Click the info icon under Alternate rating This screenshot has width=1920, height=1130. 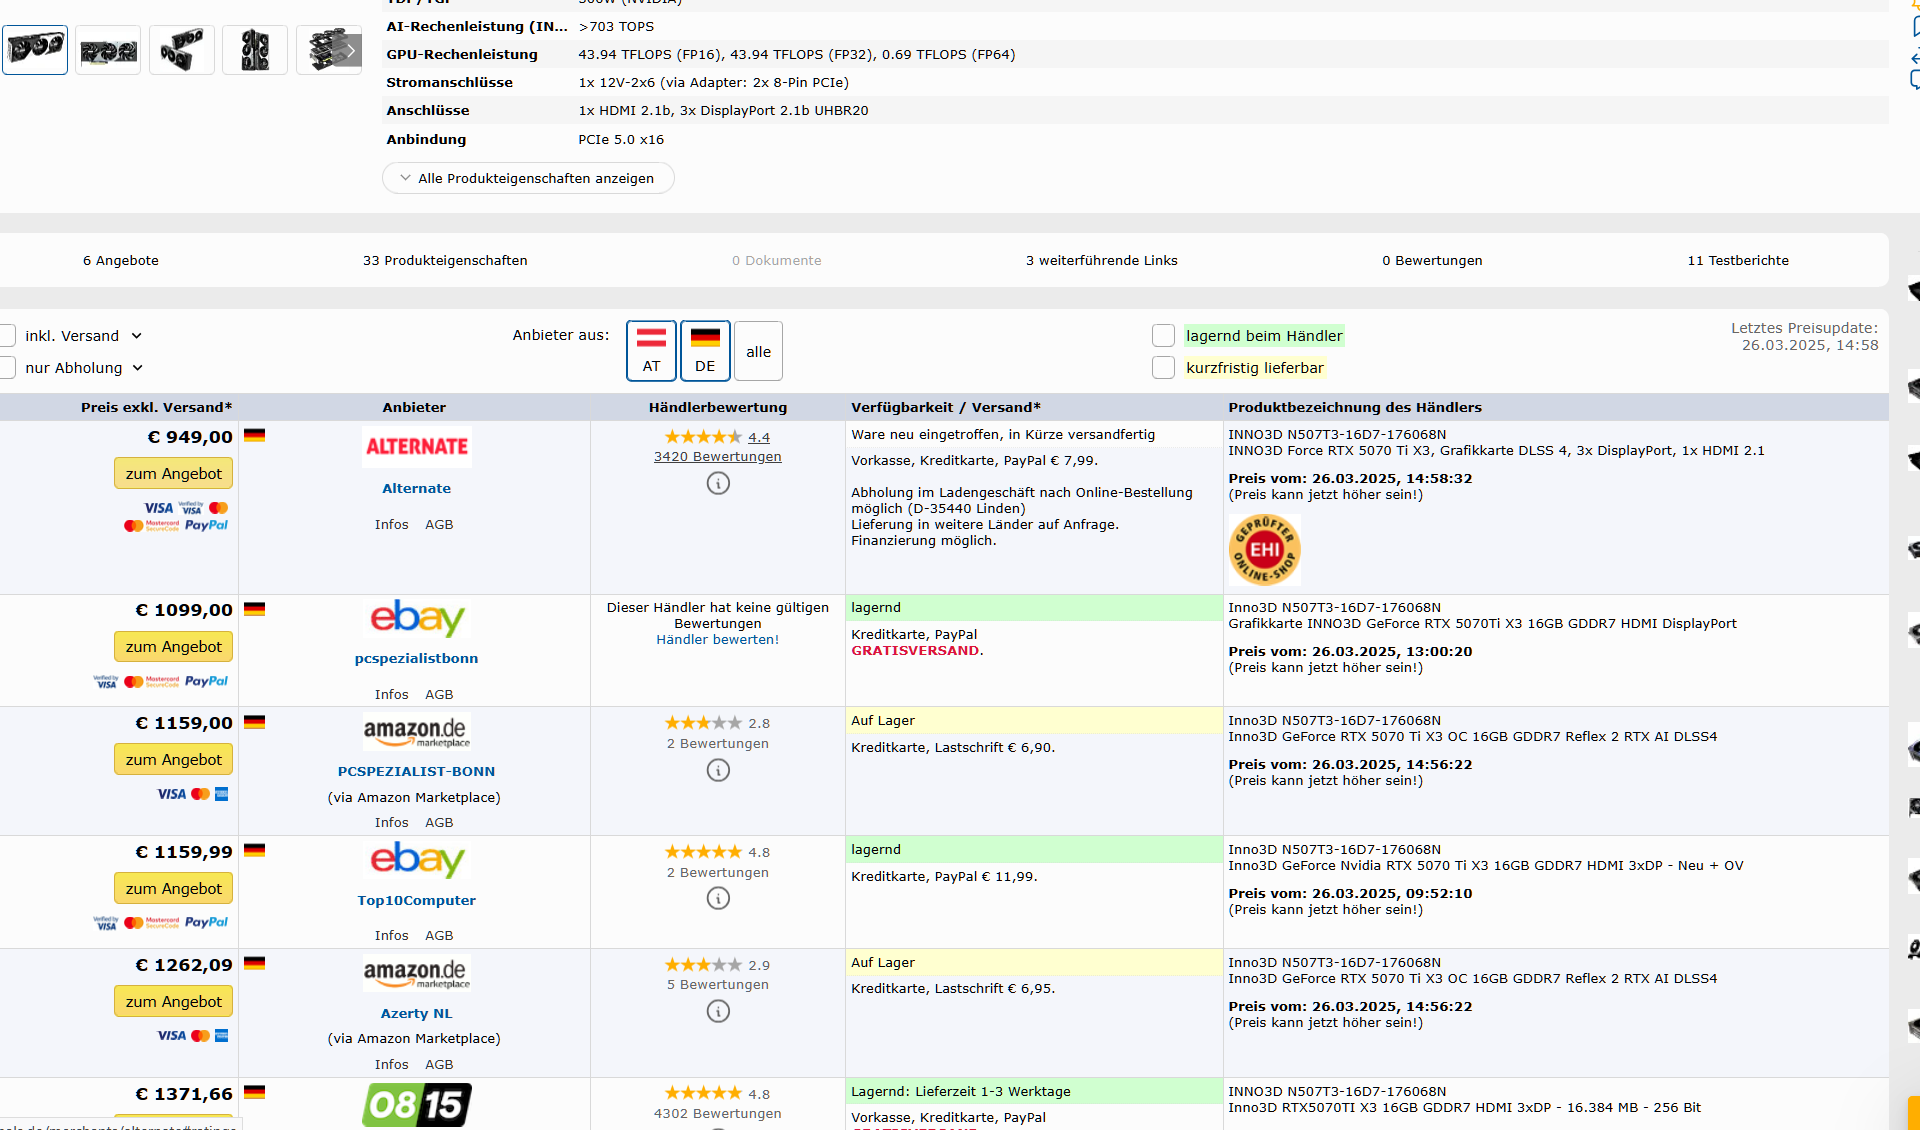pos(718,483)
